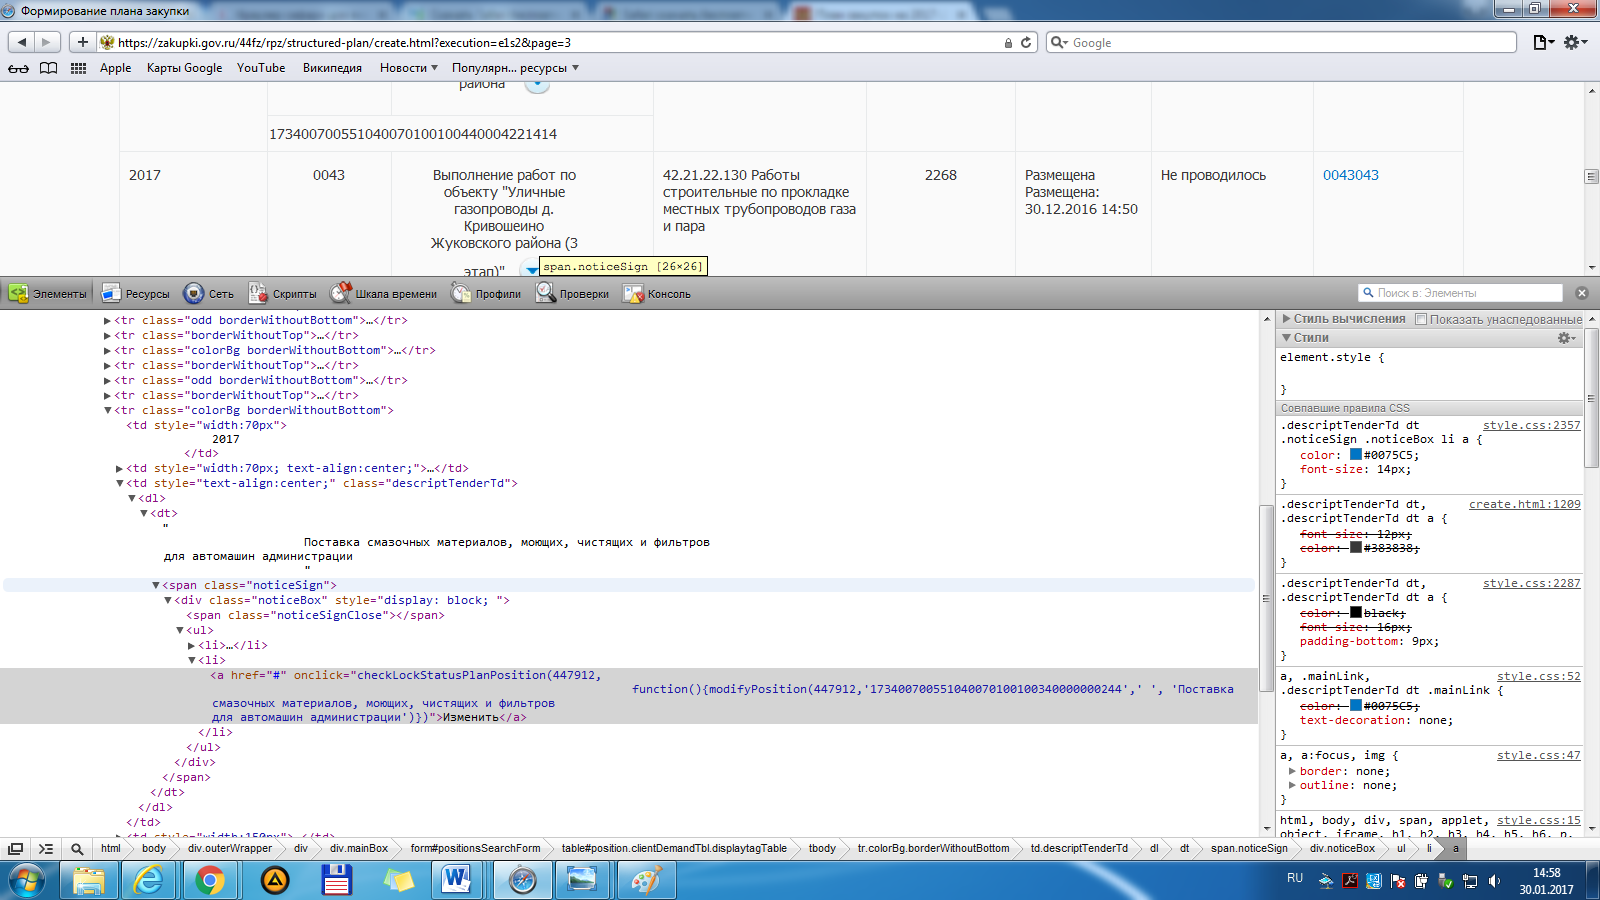
Task: Open the Ресурсы (Resources) inspector panel
Action: tap(136, 293)
